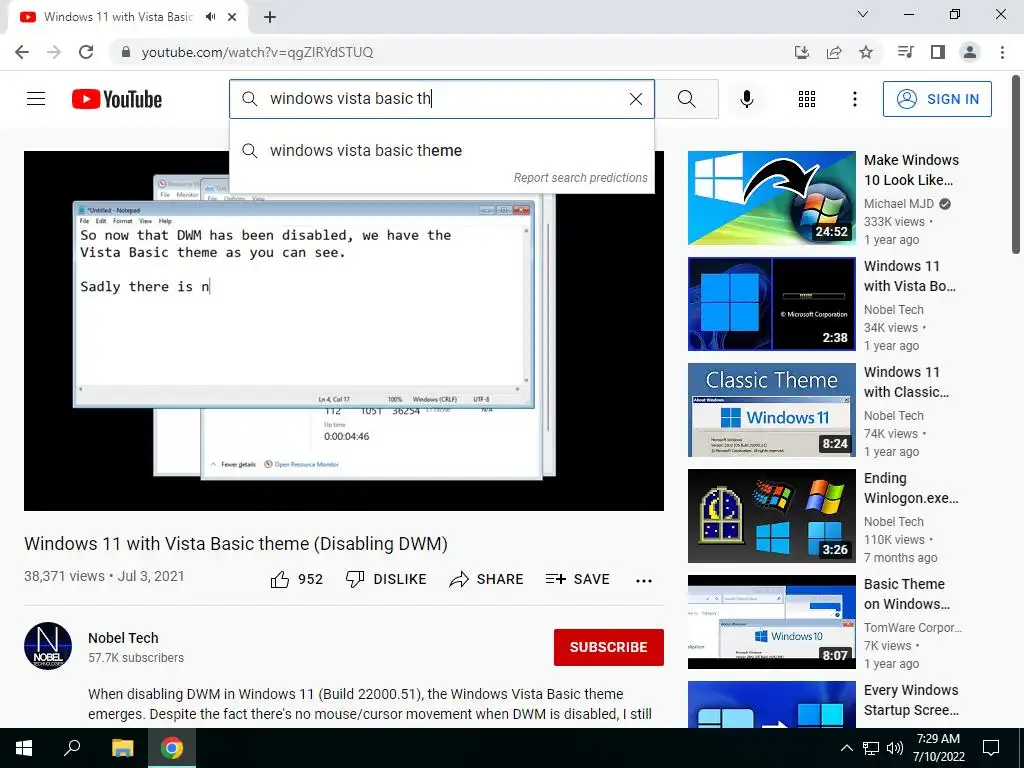Open volume control in tray
This screenshot has height=768, width=1024.
click(895, 748)
